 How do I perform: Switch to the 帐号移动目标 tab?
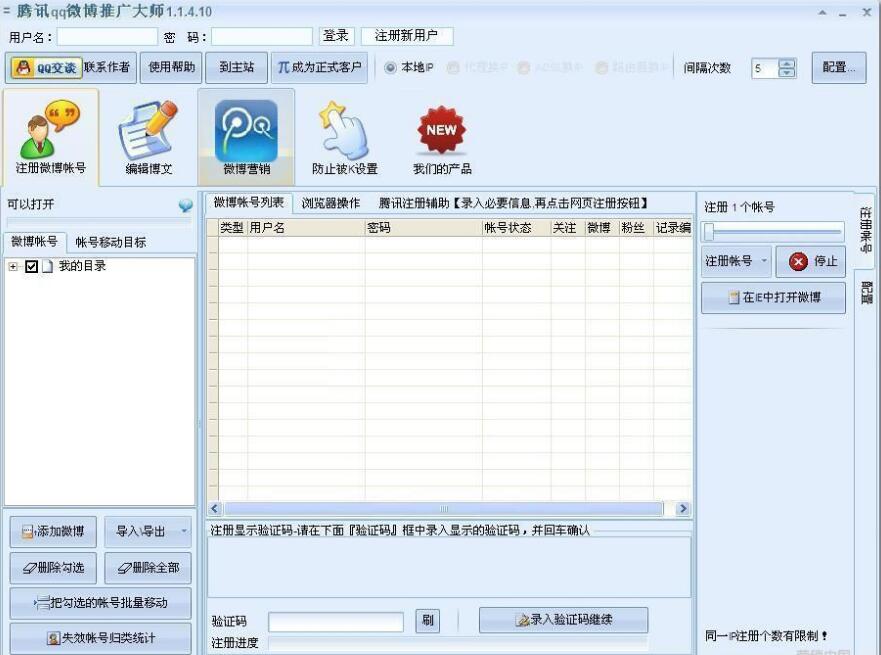pos(111,242)
